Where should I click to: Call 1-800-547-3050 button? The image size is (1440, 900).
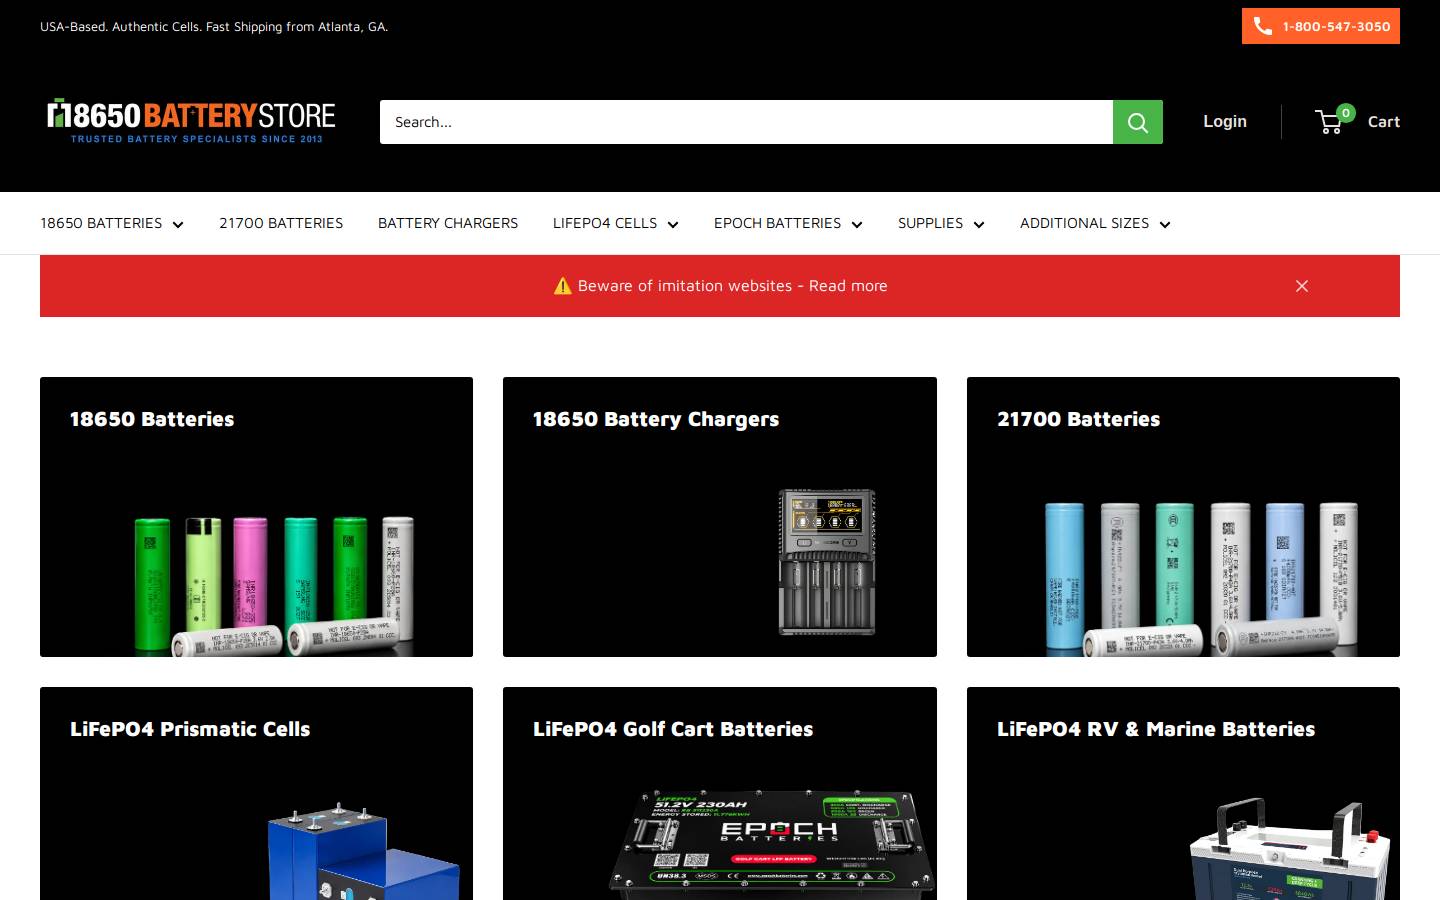click(1321, 26)
